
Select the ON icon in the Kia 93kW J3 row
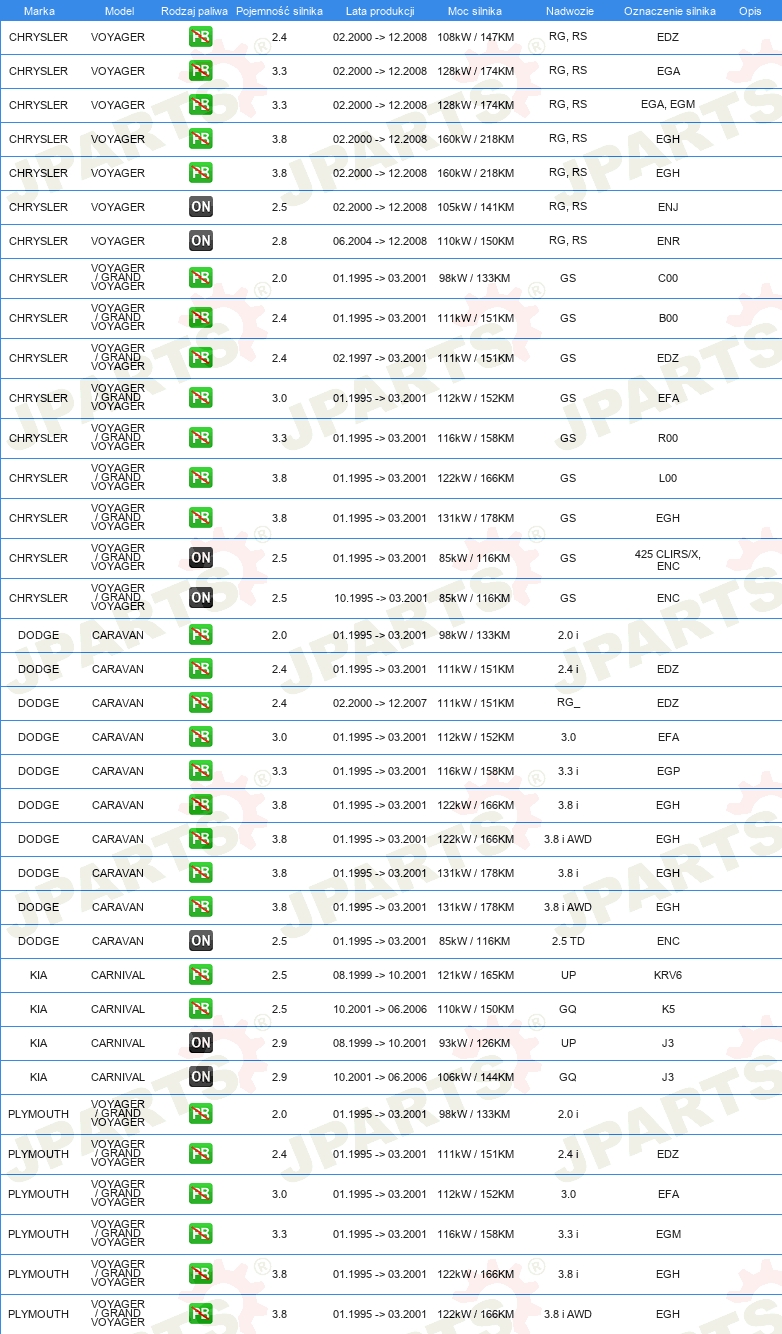click(201, 1043)
